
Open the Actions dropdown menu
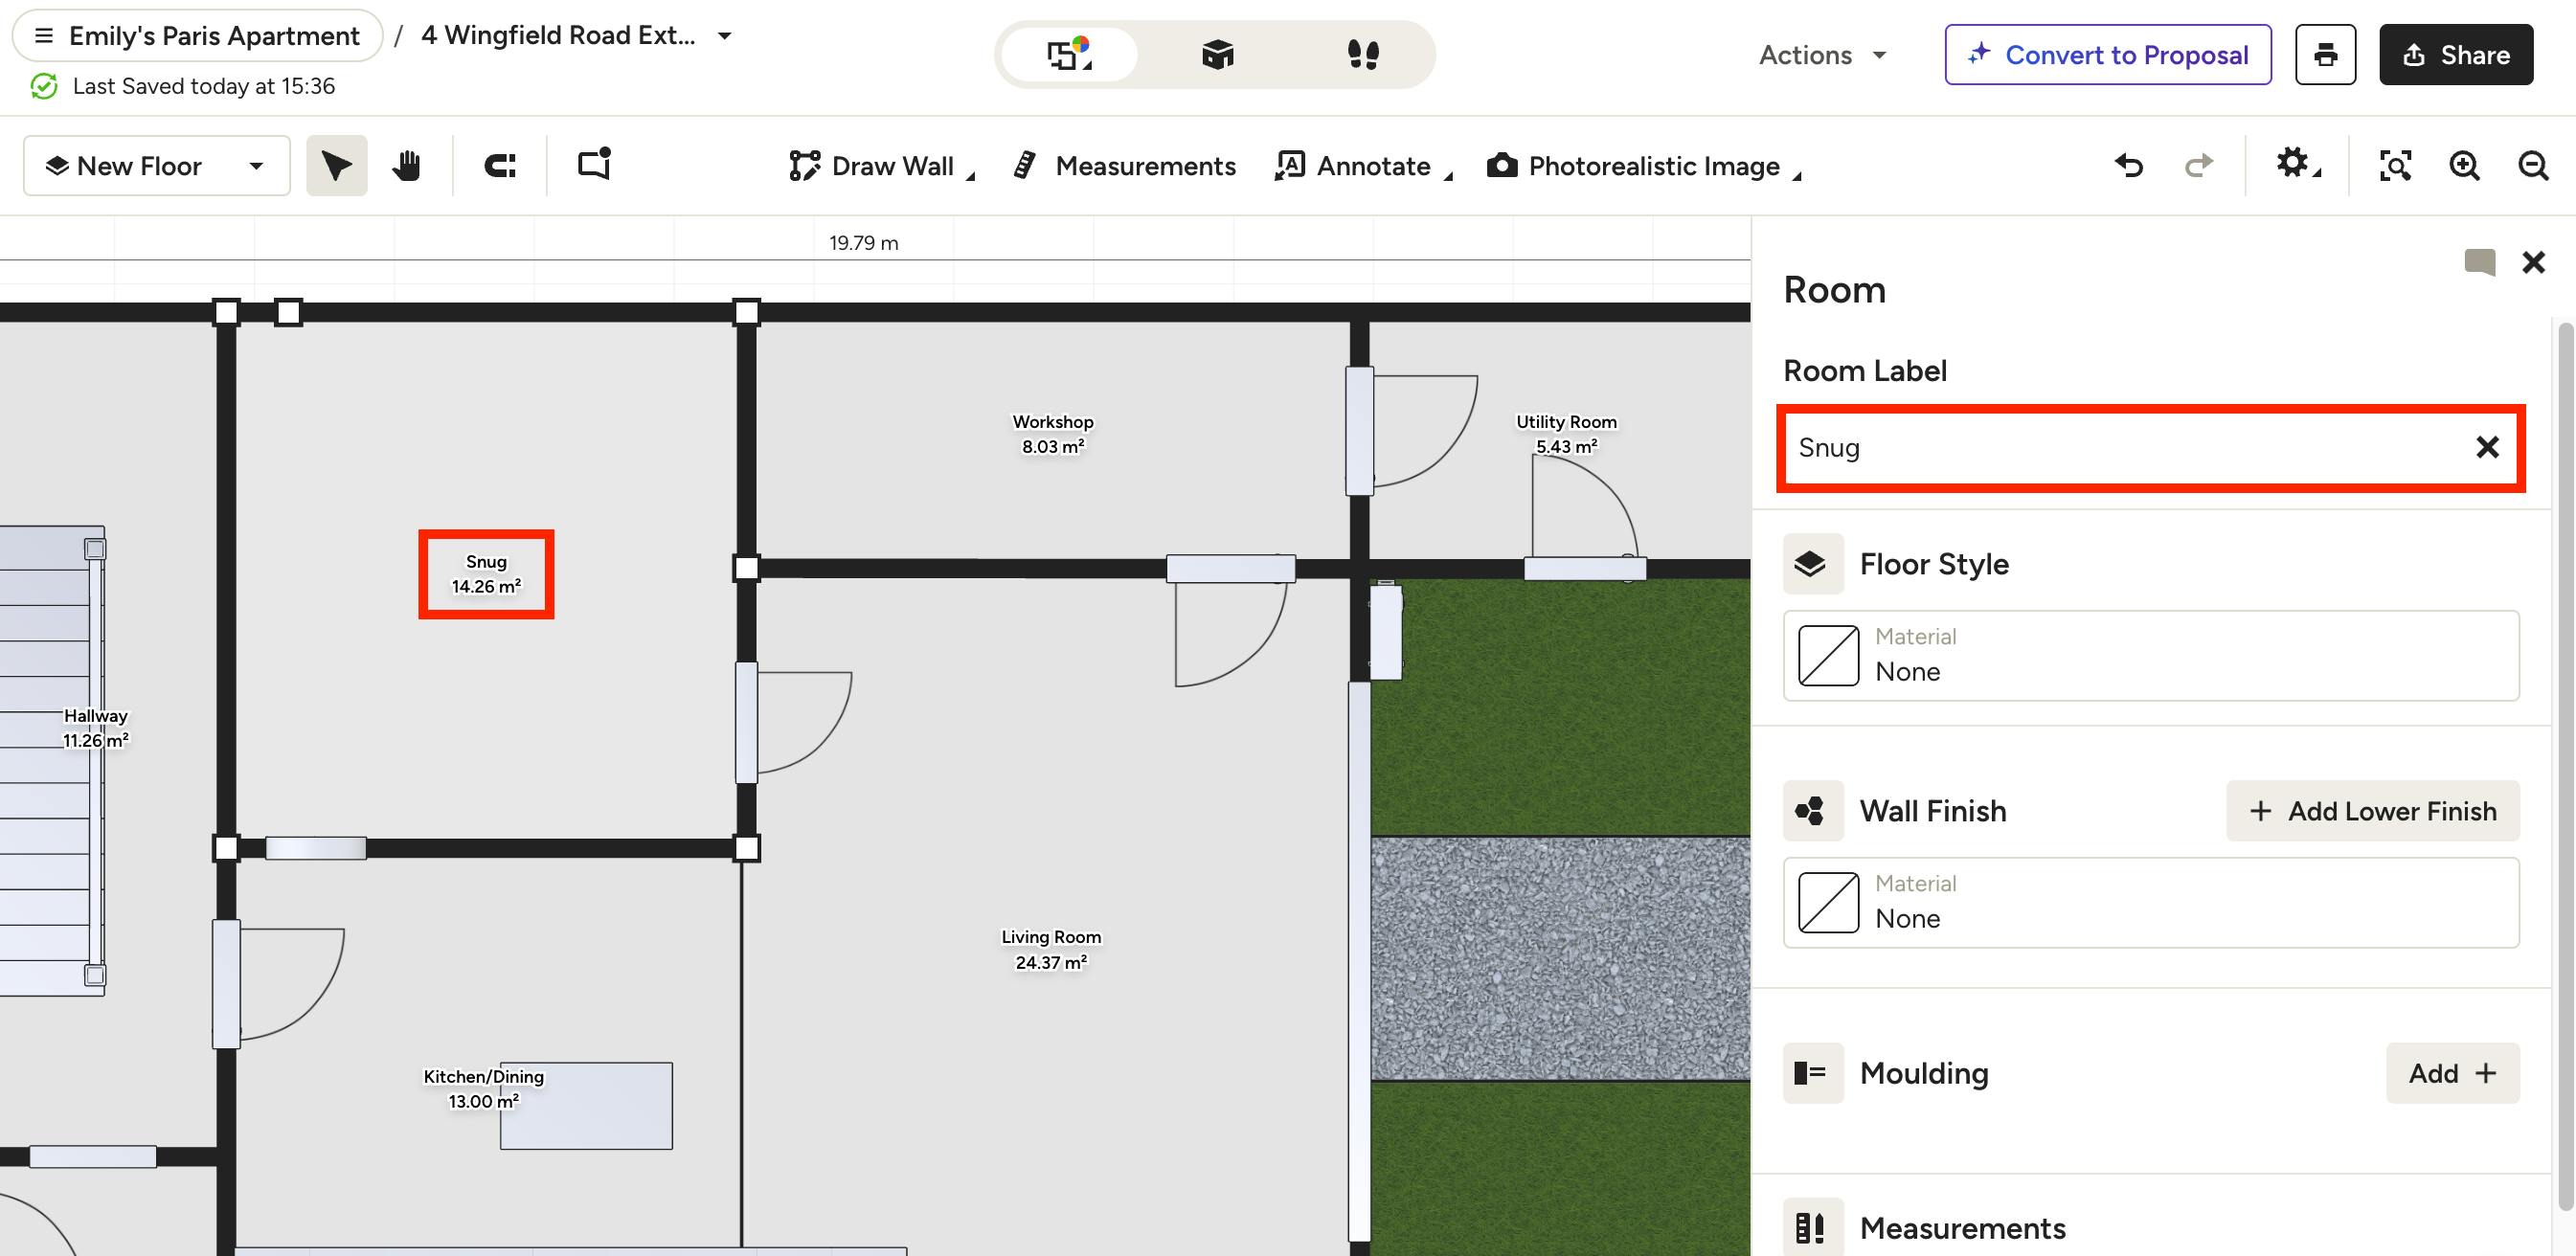click(x=1822, y=55)
